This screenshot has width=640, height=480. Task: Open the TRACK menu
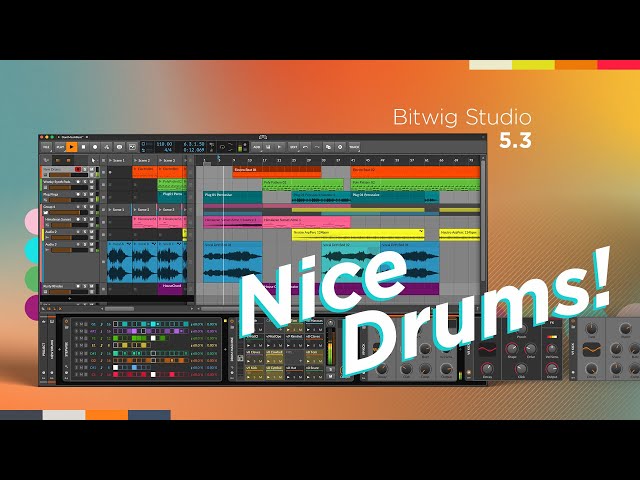point(354,147)
